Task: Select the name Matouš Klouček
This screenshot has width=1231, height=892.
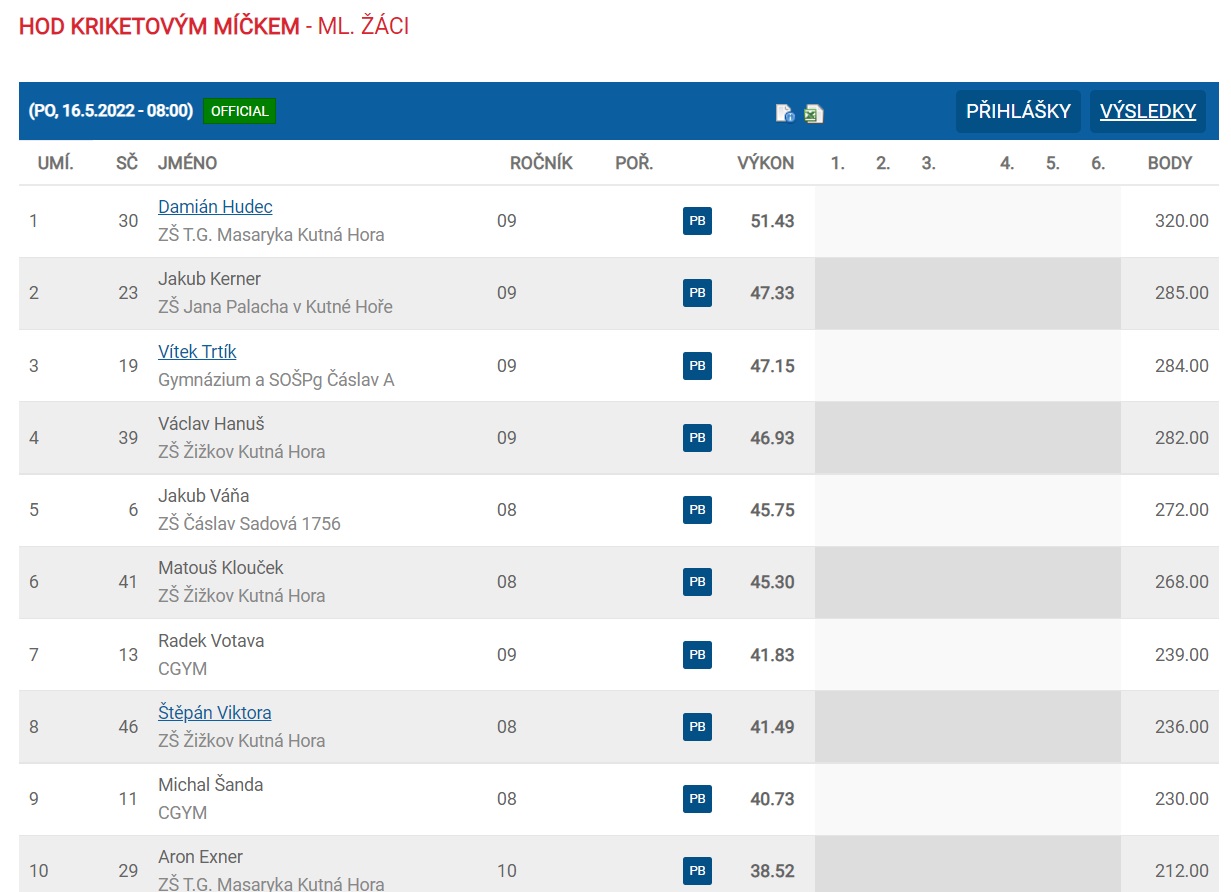Action: pos(220,568)
